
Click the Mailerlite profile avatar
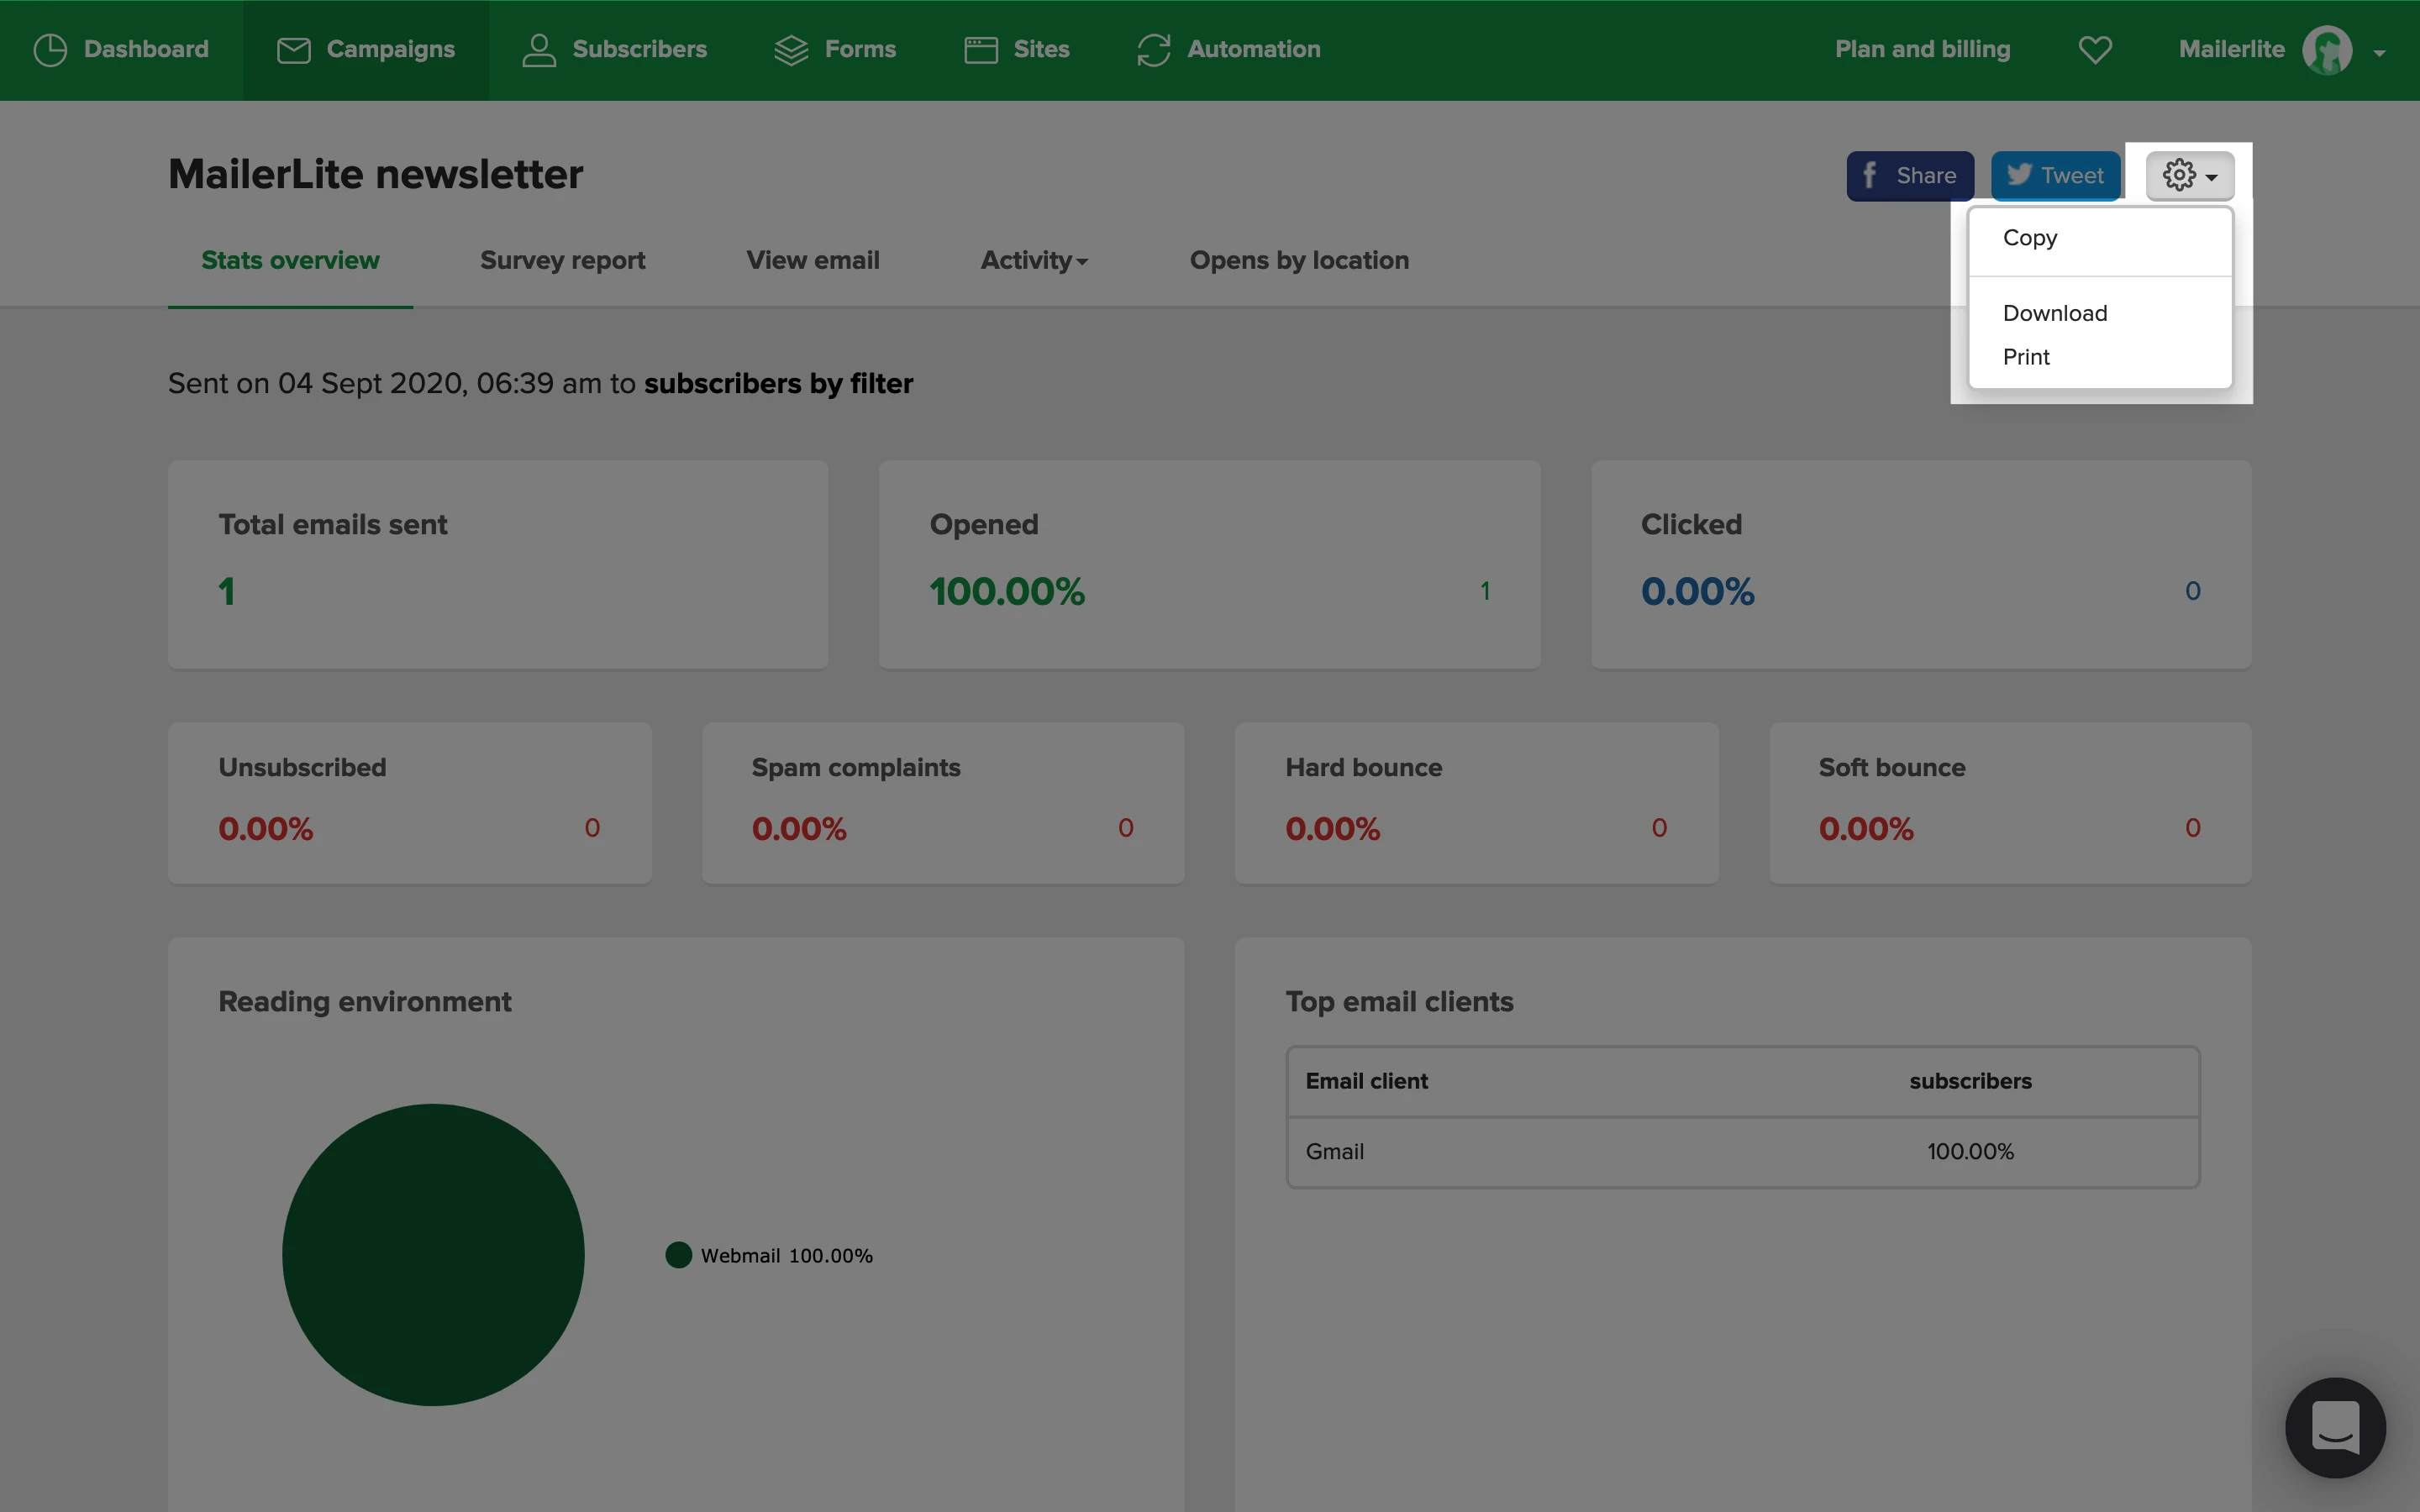point(2327,49)
